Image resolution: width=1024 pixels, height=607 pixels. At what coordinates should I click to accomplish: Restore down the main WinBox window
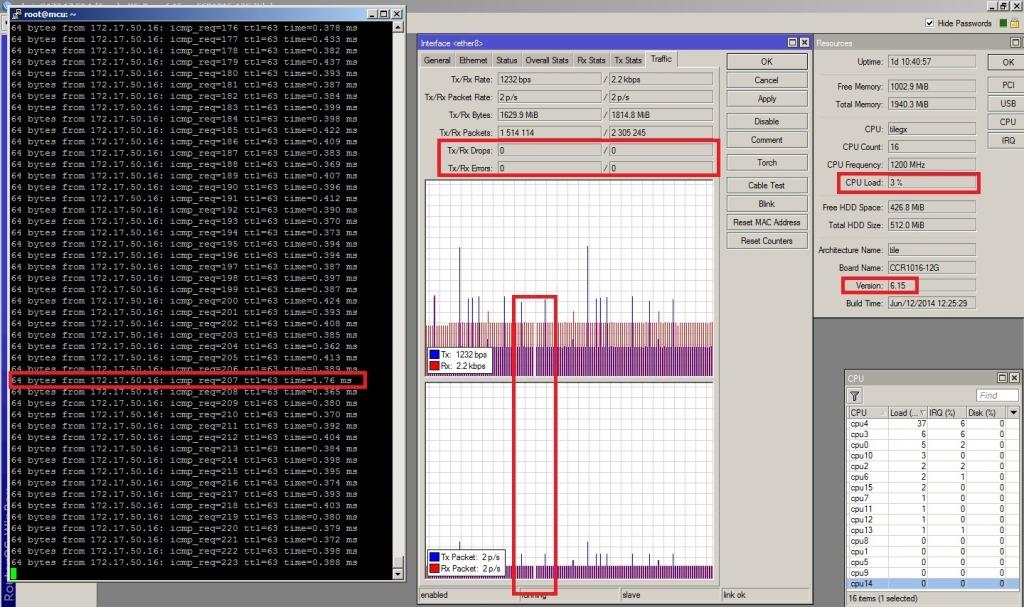pyautogui.click(x=1004, y=6)
